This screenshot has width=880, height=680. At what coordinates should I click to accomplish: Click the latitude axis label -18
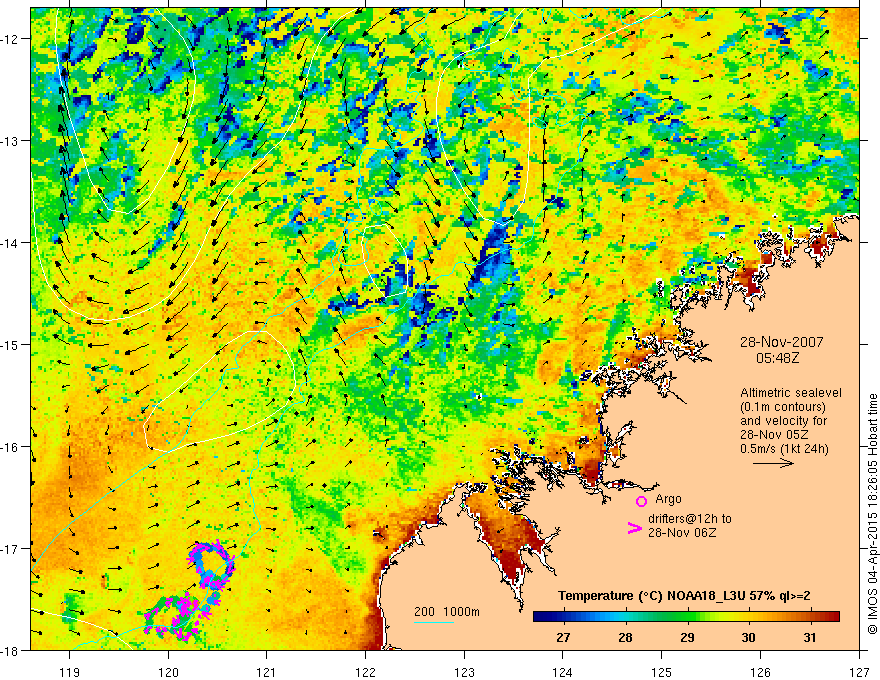[10, 650]
